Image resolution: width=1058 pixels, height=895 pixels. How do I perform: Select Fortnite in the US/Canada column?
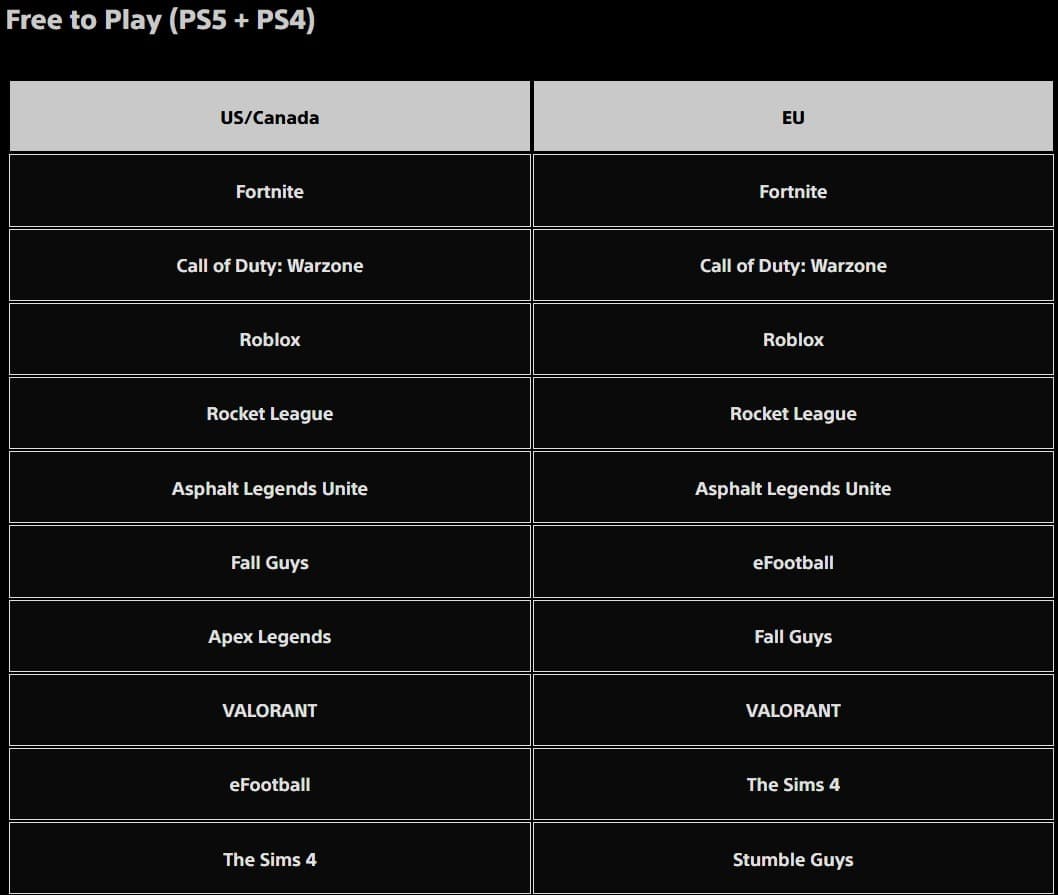(x=270, y=191)
